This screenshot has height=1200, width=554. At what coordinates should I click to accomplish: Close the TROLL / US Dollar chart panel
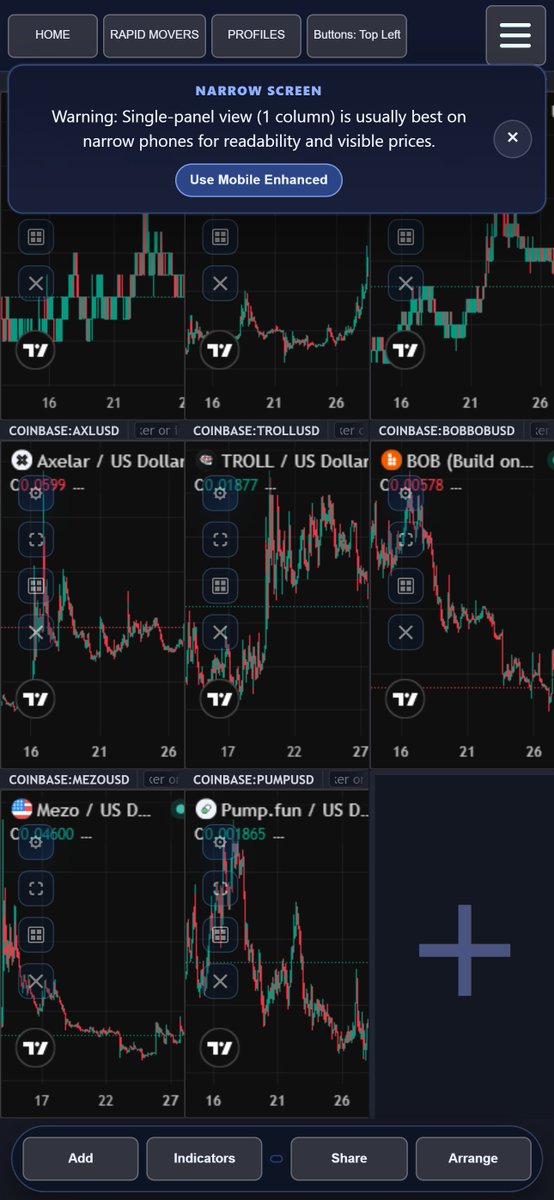[x=220, y=632]
